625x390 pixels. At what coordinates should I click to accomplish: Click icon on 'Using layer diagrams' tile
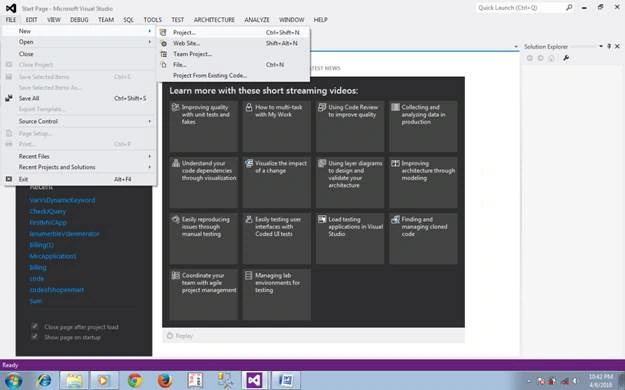coord(322,163)
